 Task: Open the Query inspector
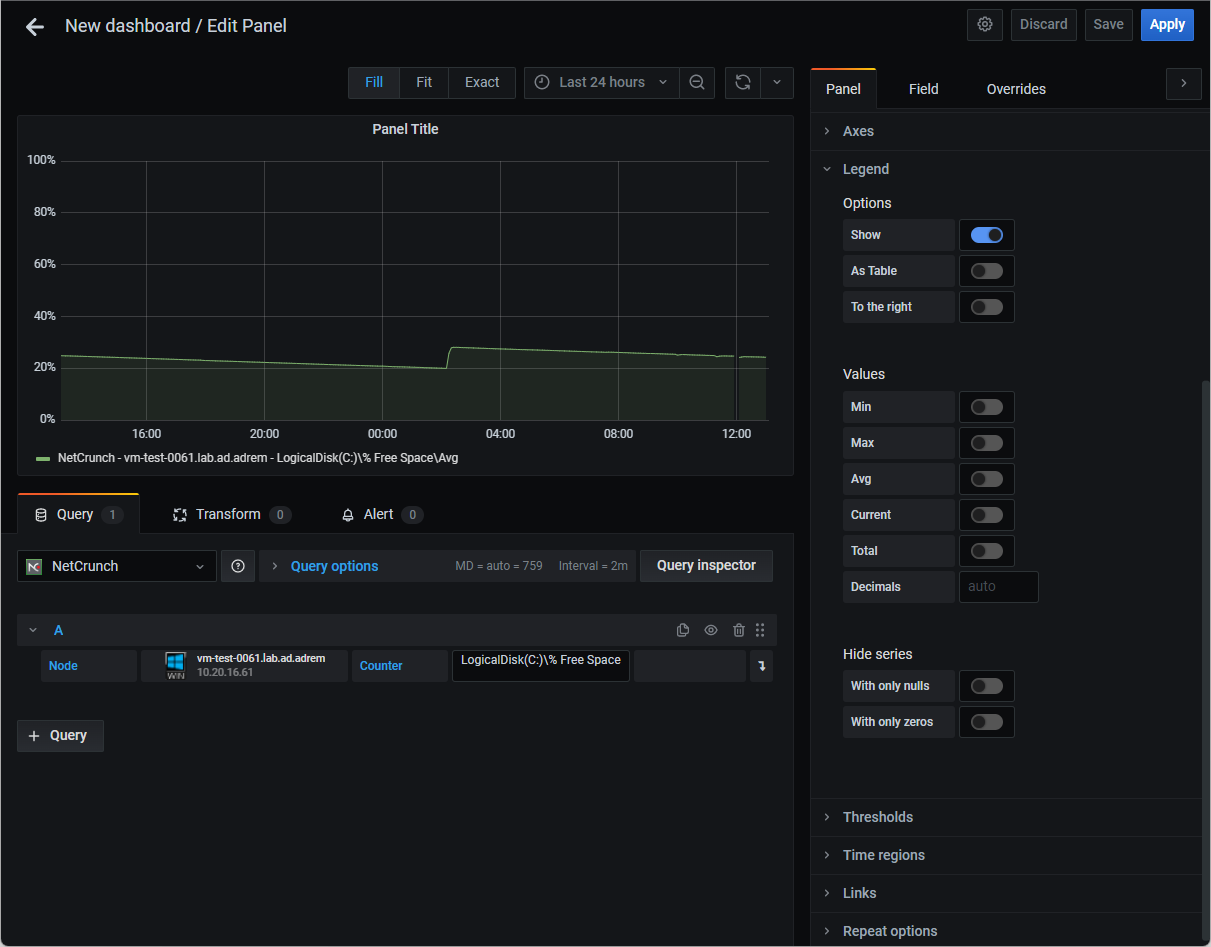(706, 566)
